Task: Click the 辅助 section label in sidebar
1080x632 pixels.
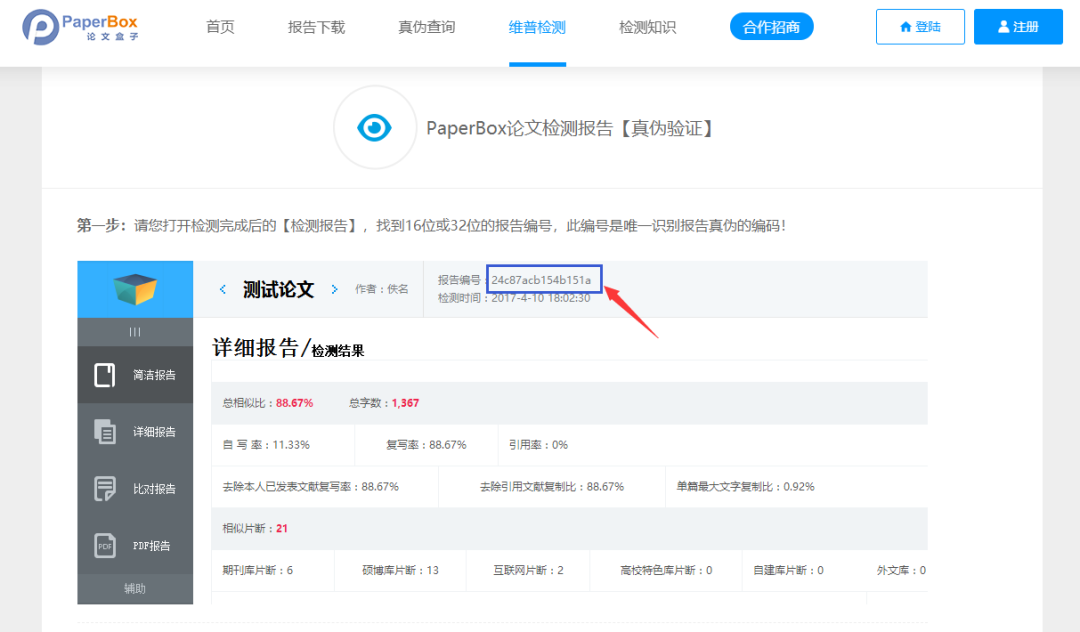Action: (135, 589)
